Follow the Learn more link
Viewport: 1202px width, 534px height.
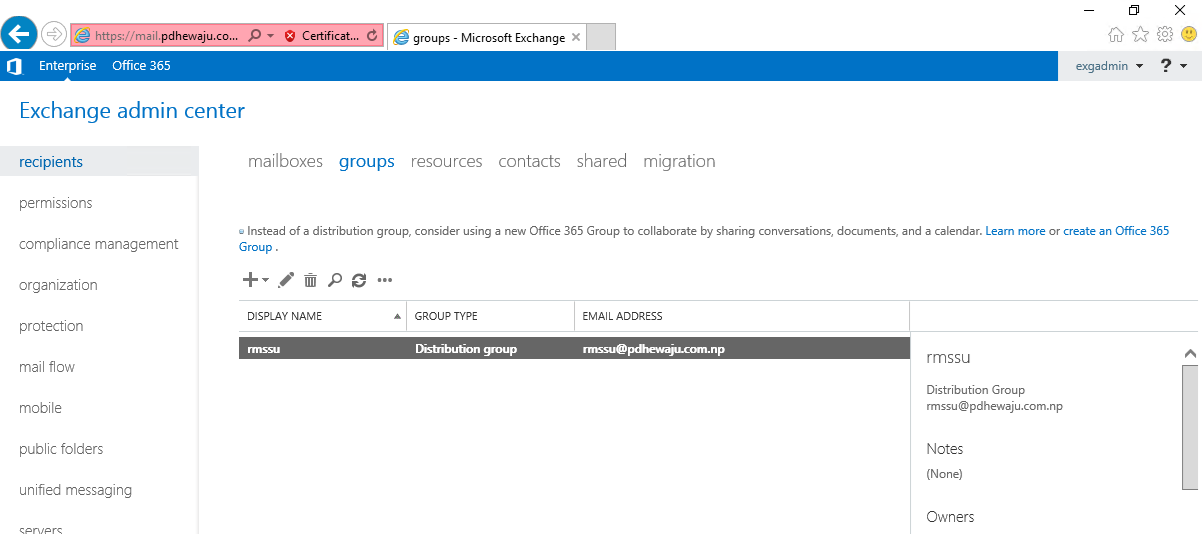1015,231
